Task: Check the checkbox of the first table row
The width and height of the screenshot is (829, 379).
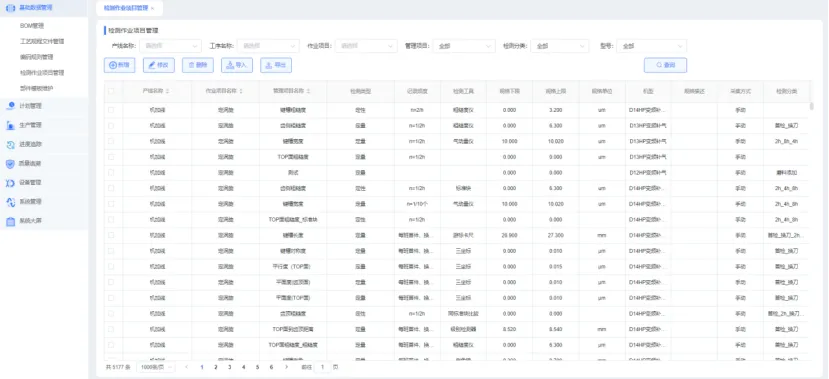Action: (111, 110)
